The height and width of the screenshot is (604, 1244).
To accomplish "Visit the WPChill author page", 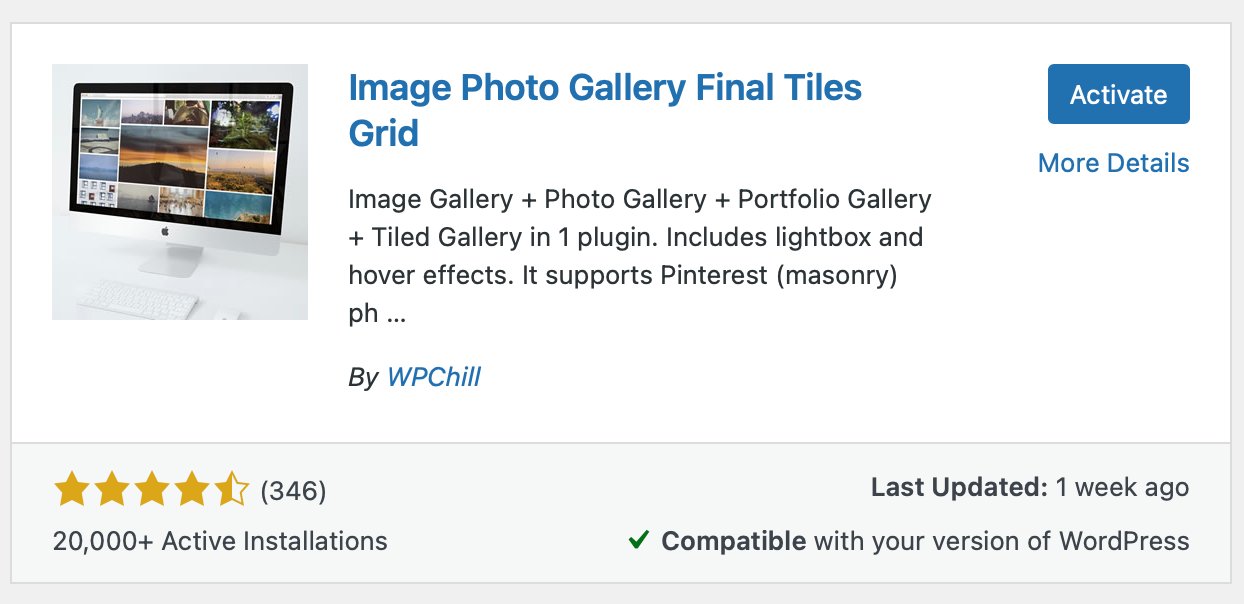I will (x=434, y=377).
